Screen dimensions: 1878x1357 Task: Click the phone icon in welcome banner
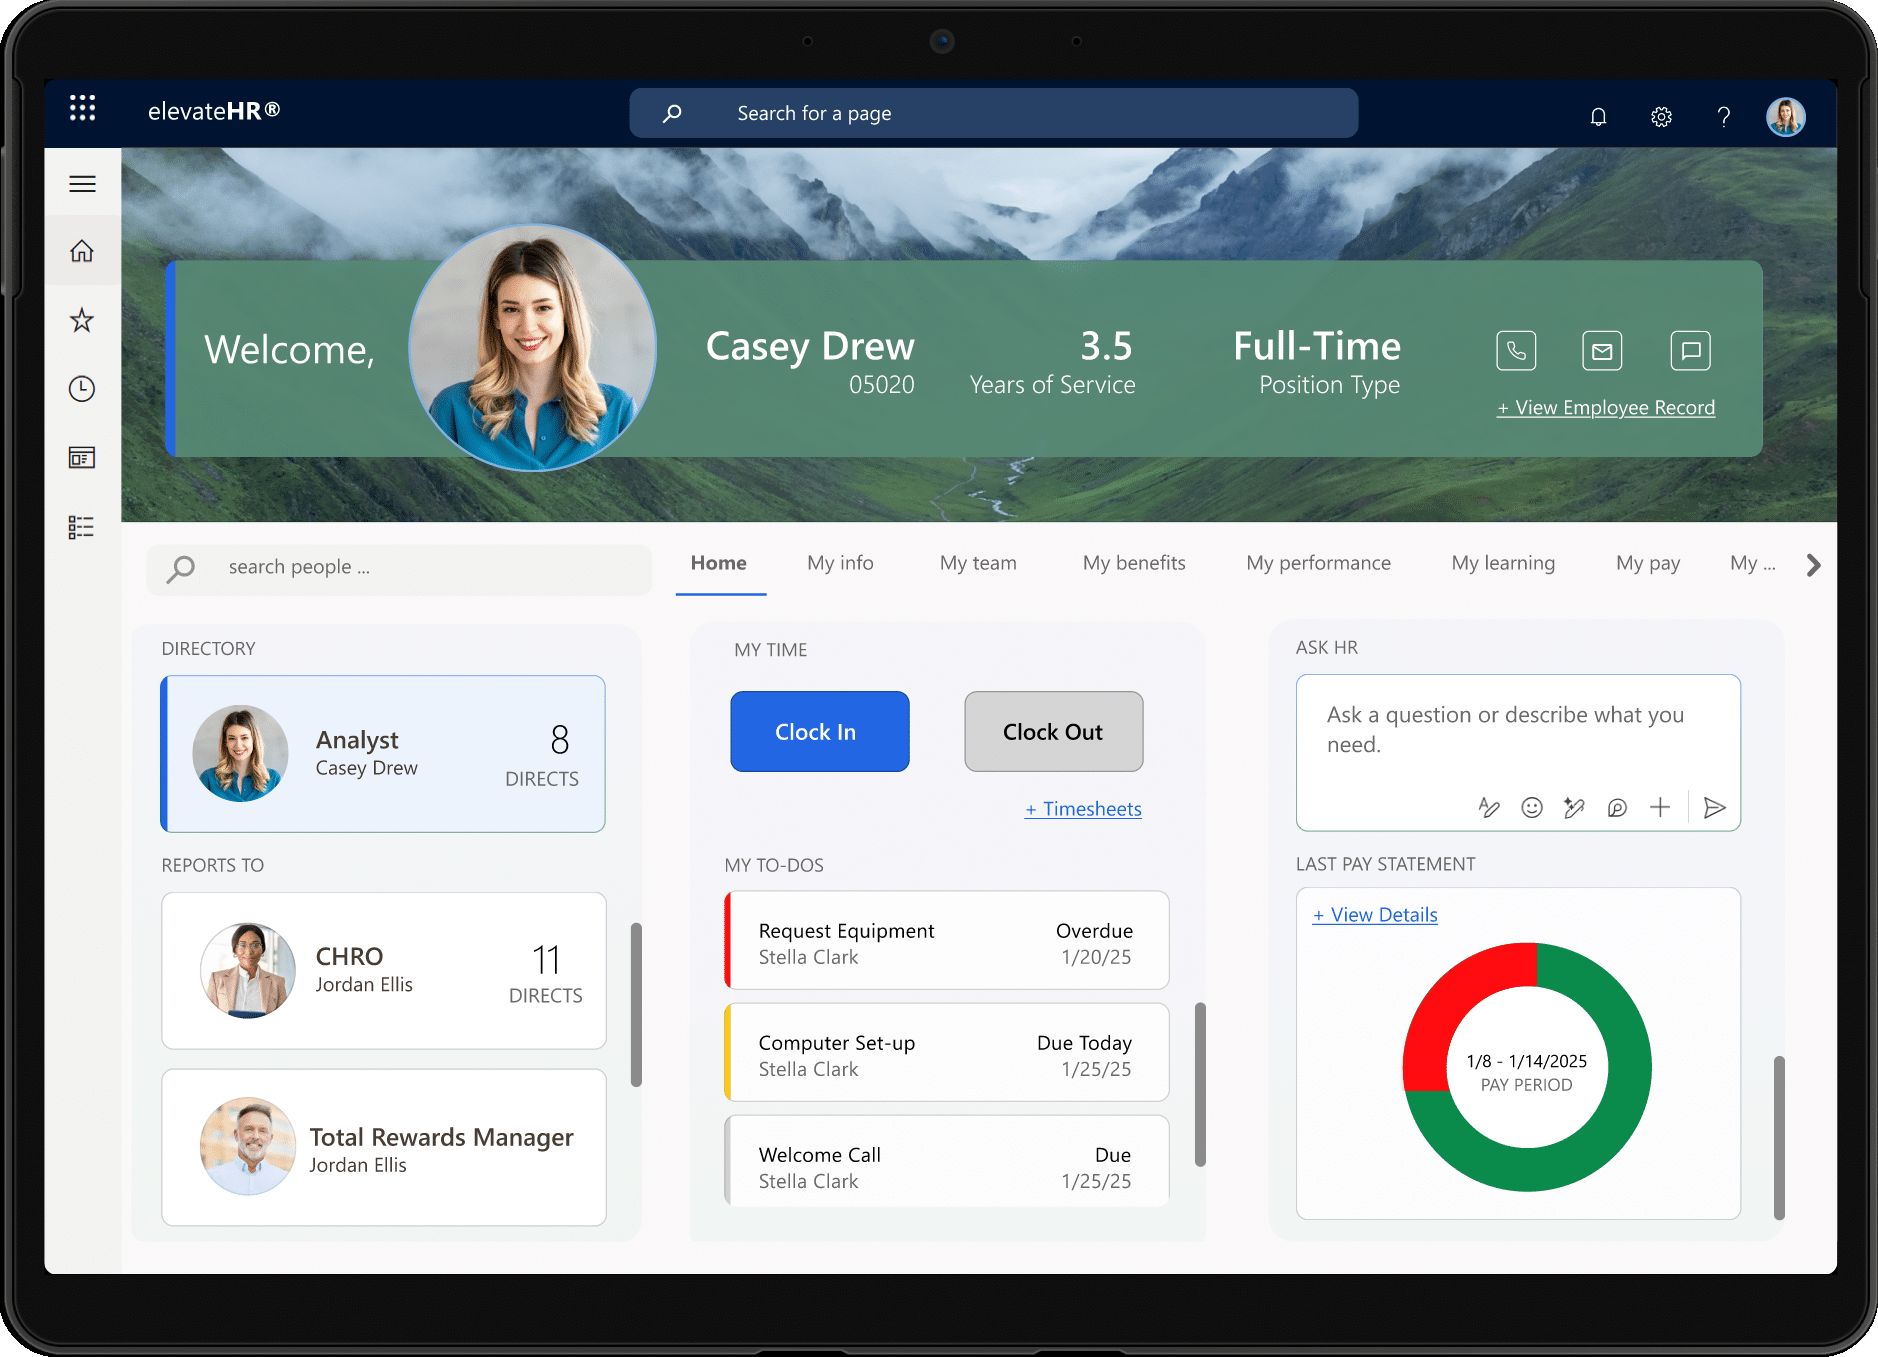[1516, 351]
